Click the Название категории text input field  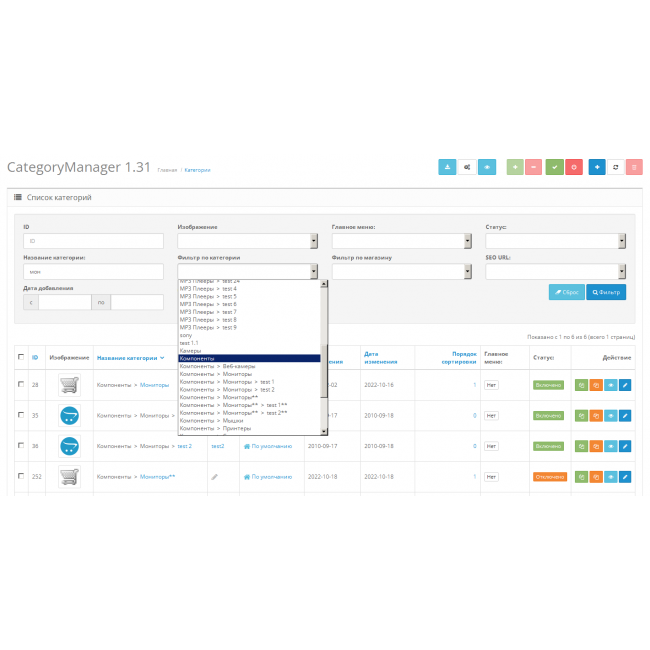tap(93, 272)
